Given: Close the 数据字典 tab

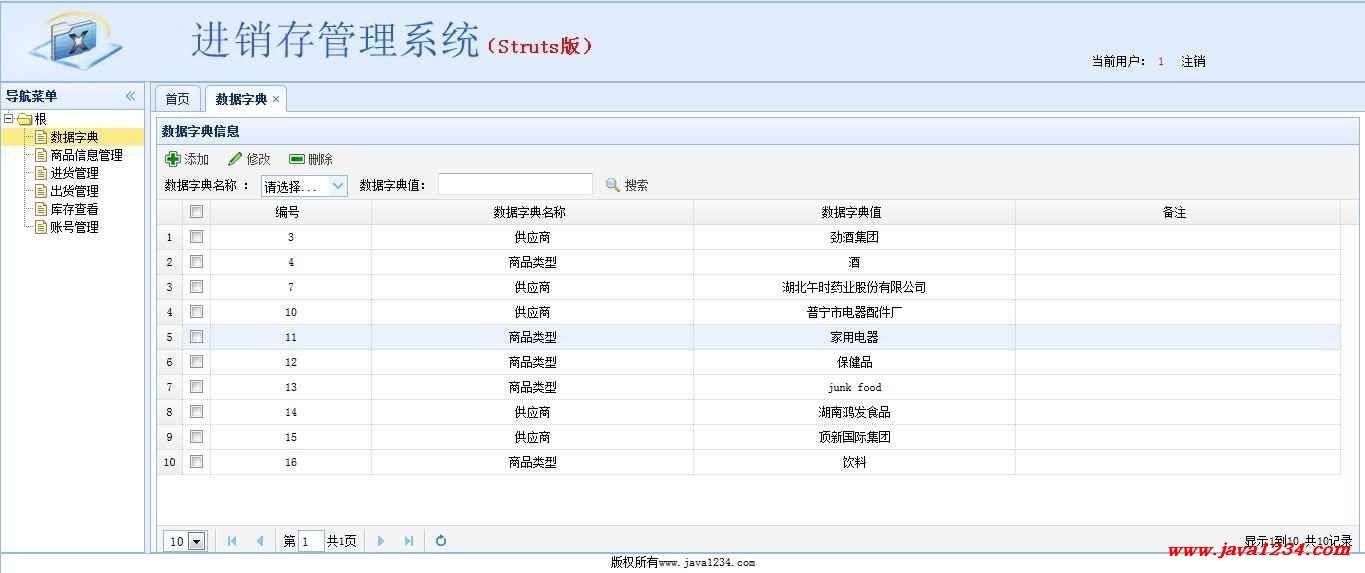Looking at the screenshot, I should coord(276,99).
